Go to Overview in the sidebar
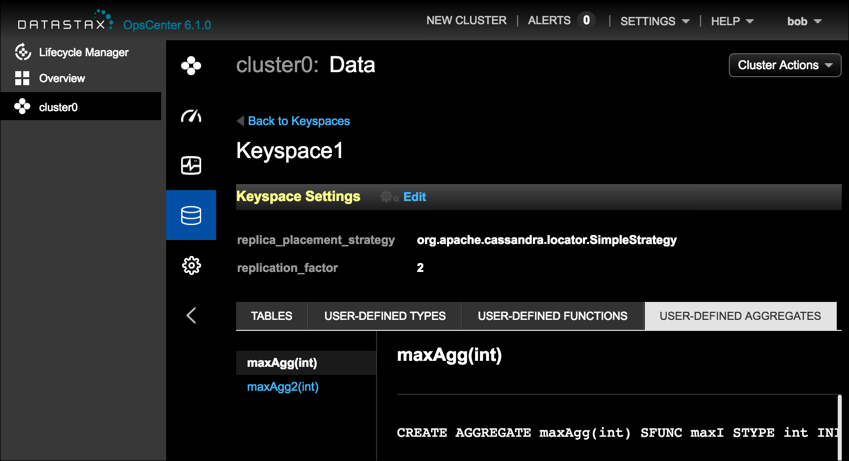Viewport: 849px width, 461px height. pos(62,79)
